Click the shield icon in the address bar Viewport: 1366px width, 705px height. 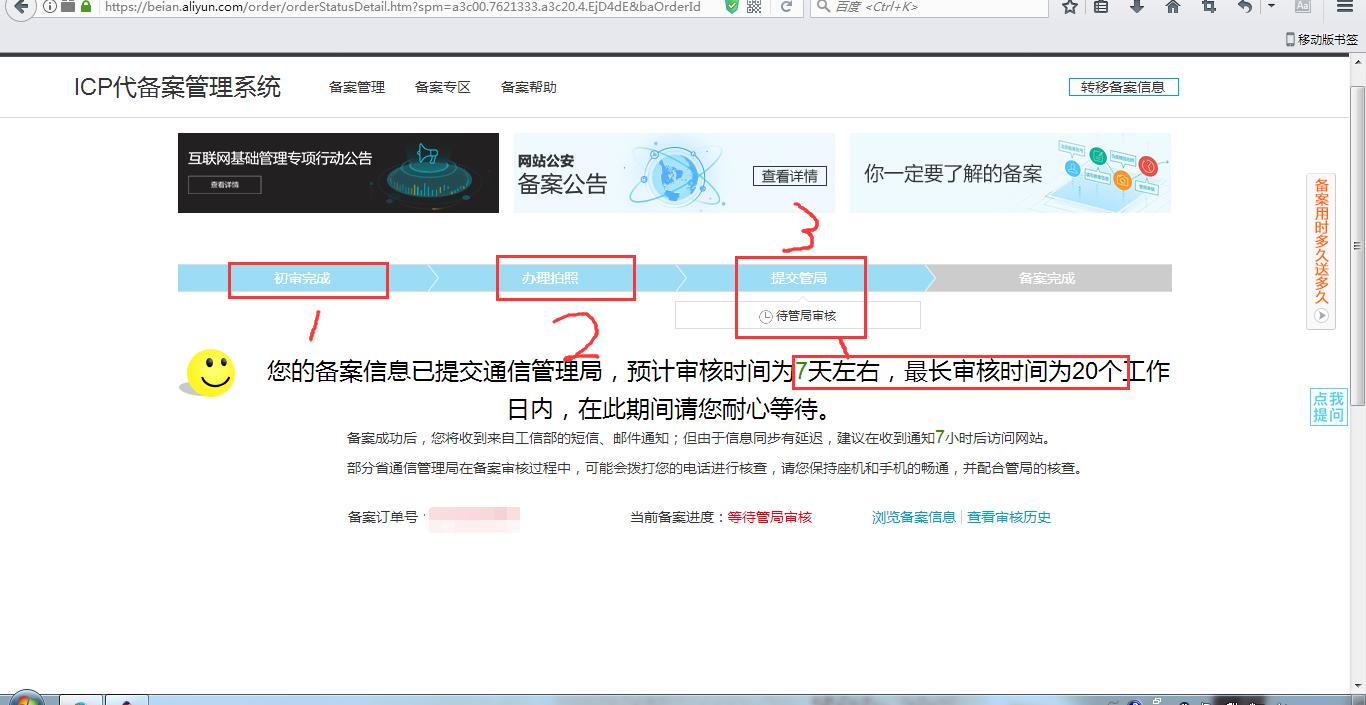coord(733,8)
